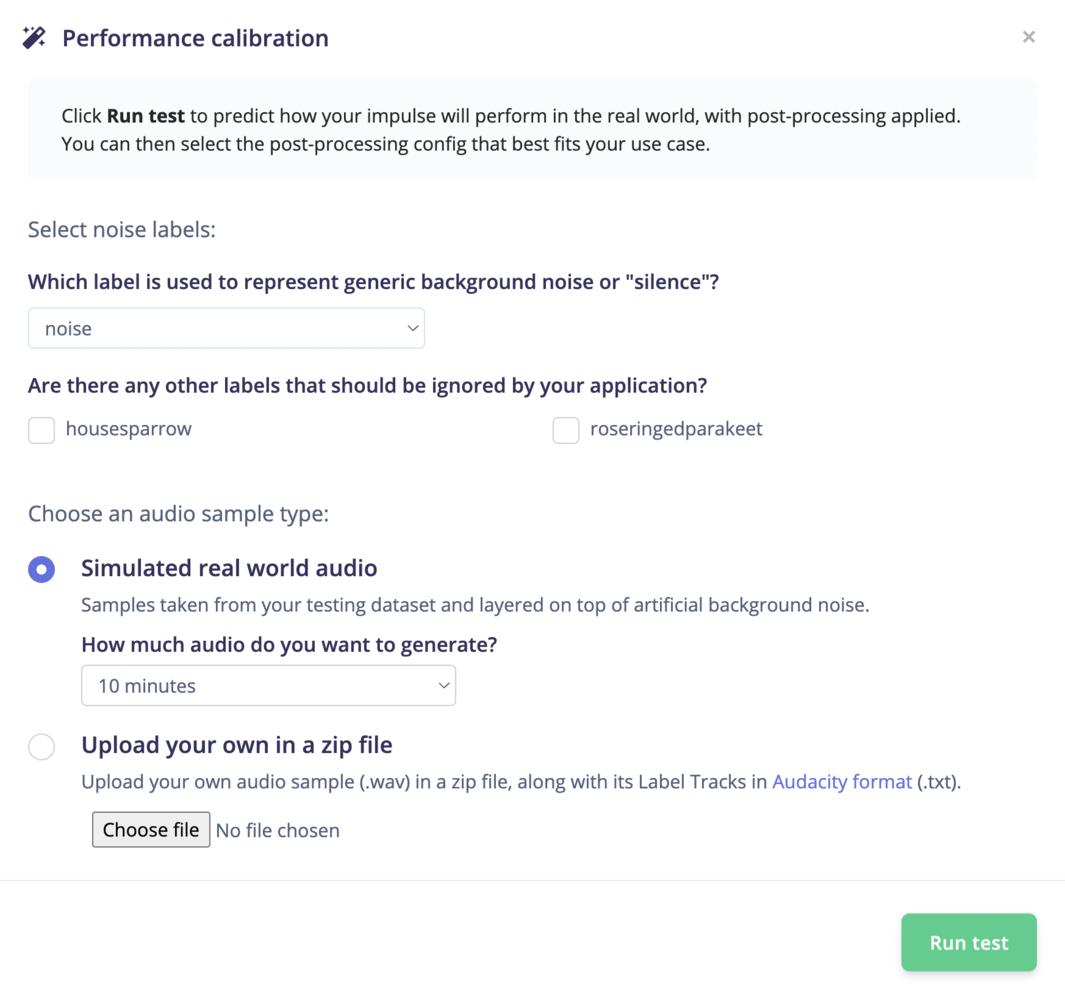Open the Audacity format link
Viewport: 1065px width, 1000px height.
[x=842, y=782]
